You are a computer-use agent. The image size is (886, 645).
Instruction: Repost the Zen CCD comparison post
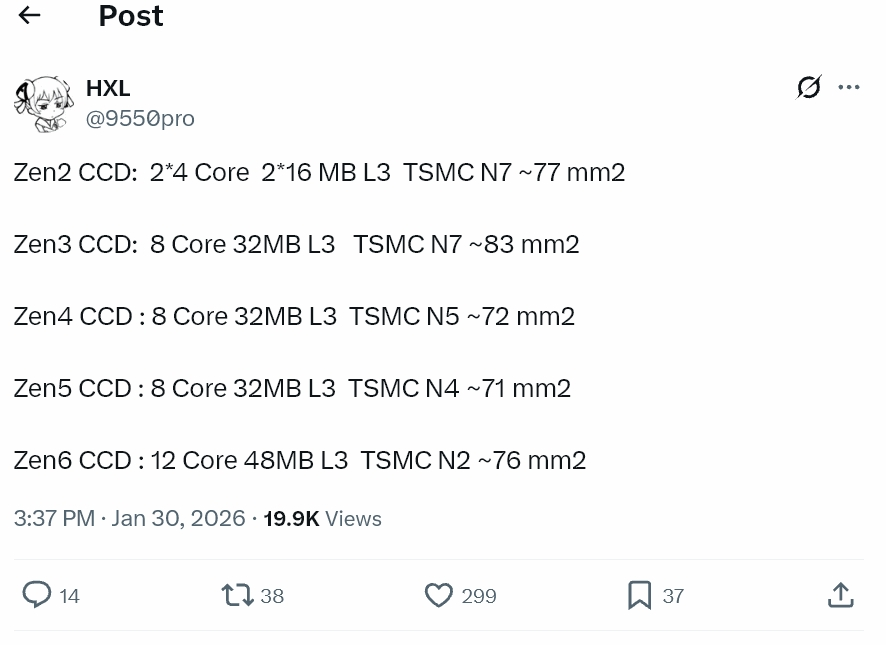(237, 595)
